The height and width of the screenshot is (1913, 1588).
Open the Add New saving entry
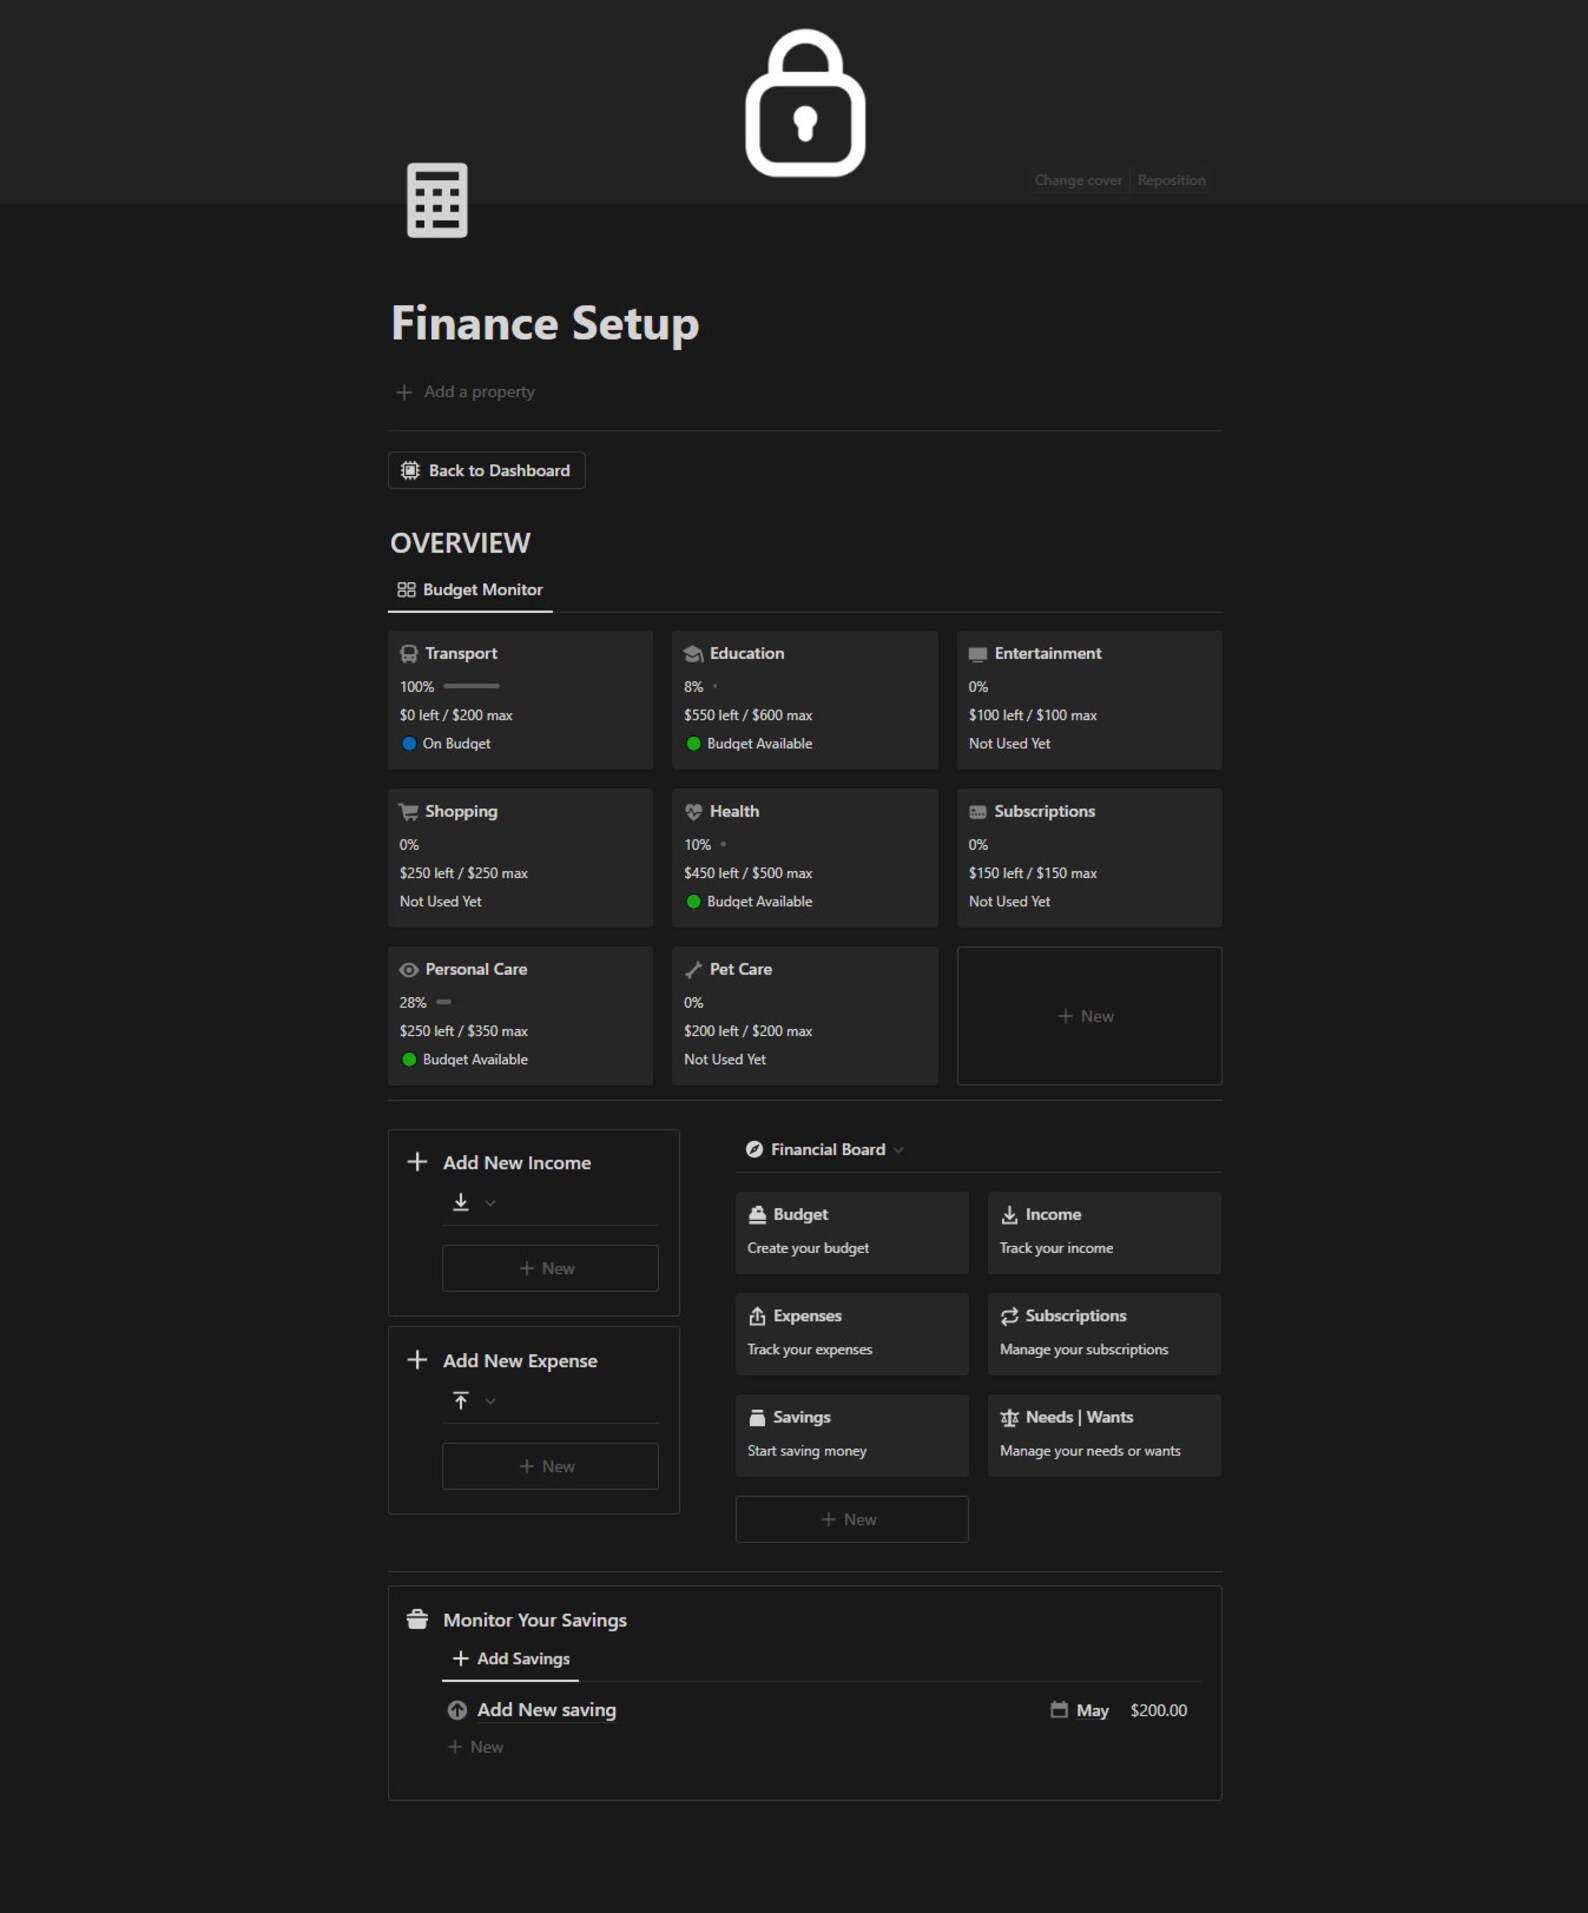tap(546, 1711)
